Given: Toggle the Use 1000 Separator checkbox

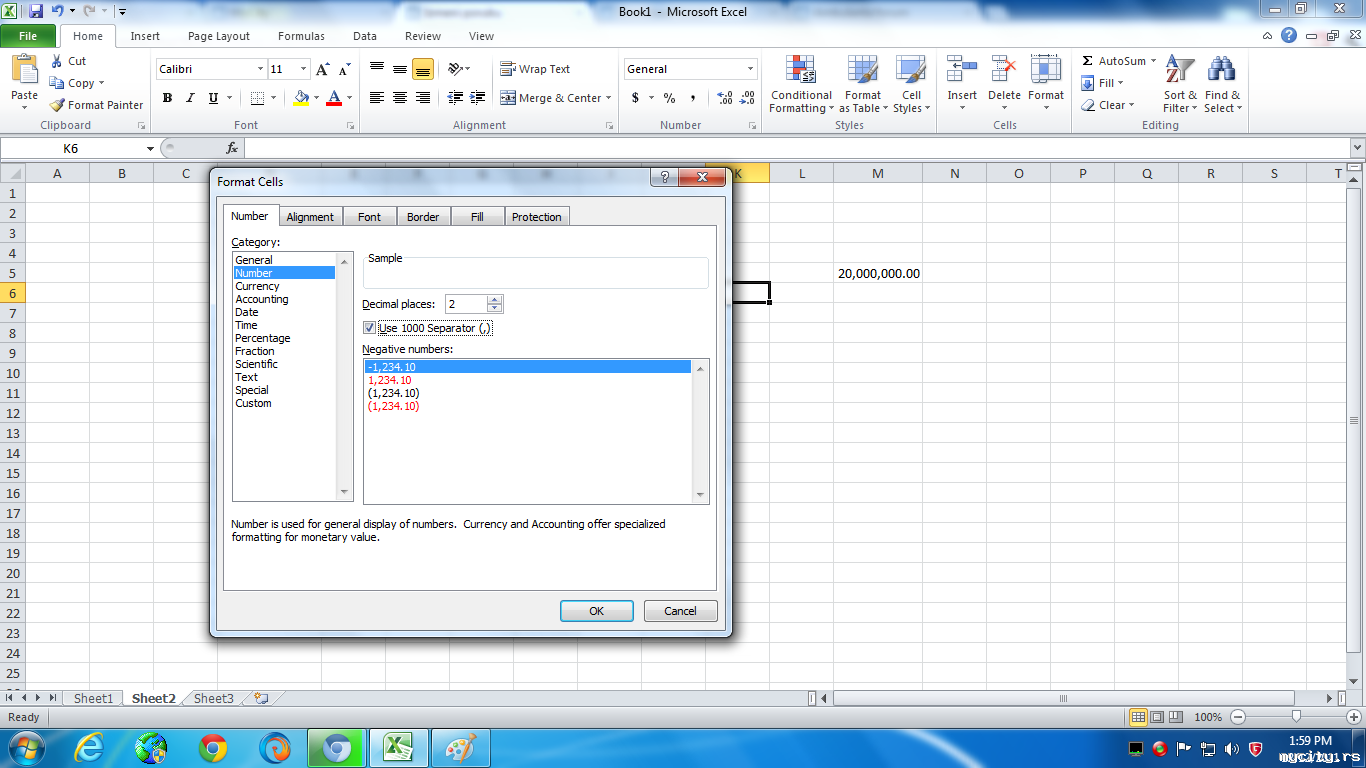Looking at the screenshot, I should [369, 328].
